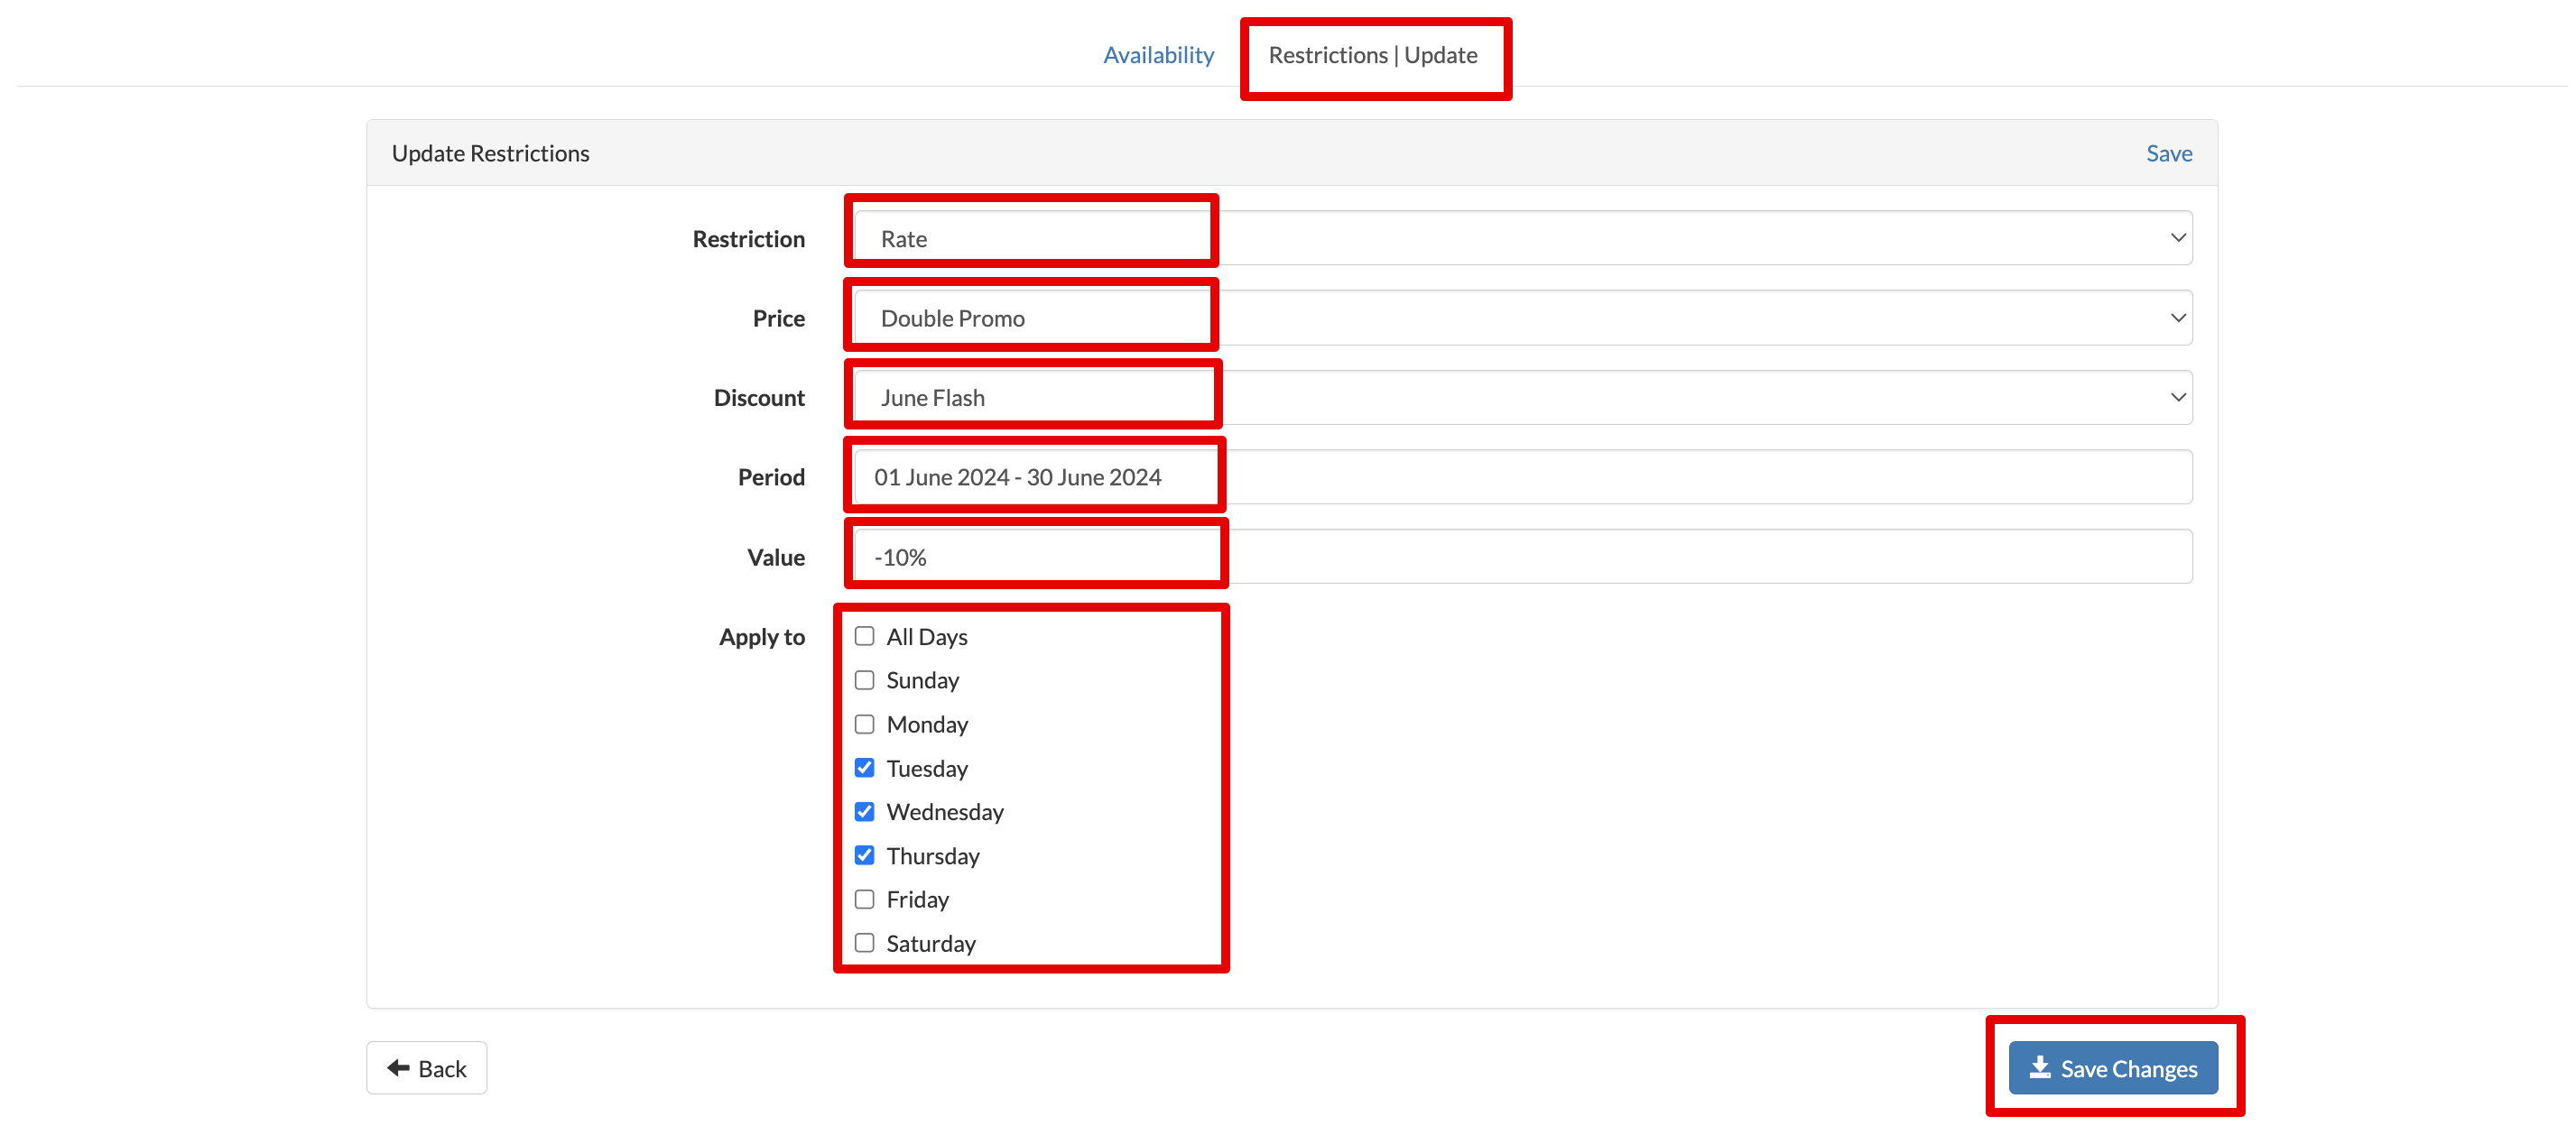The width and height of the screenshot is (2576, 1135).
Task: Check the All Days checkbox
Action: click(x=864, y=636)
